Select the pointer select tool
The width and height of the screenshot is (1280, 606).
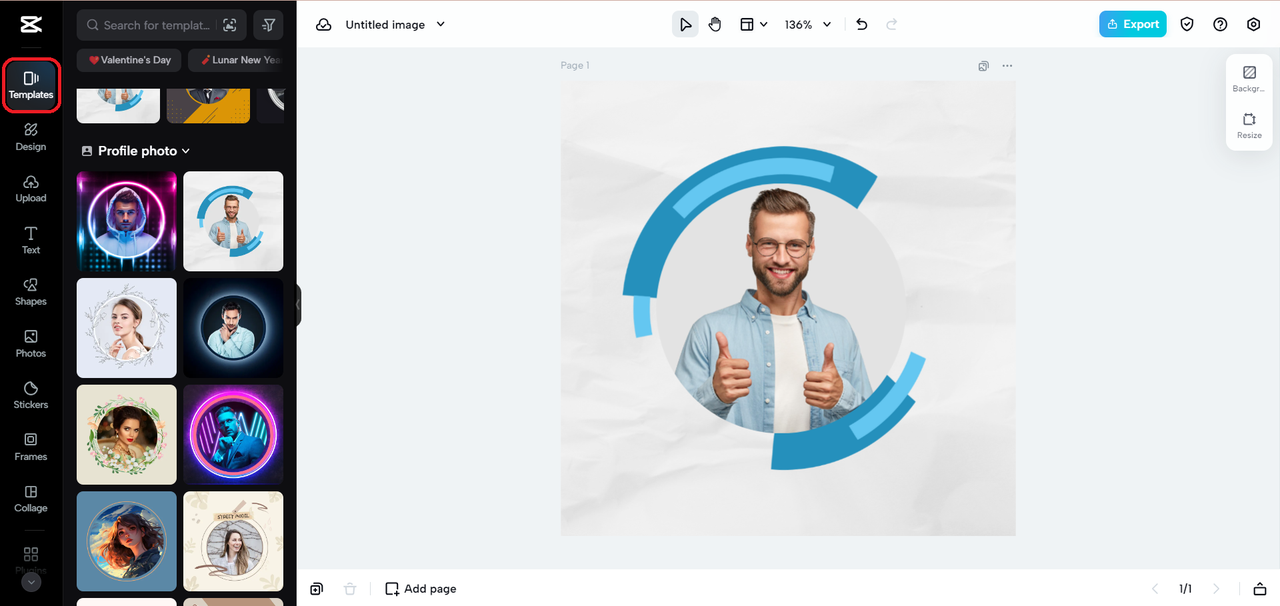click(685, 24)
